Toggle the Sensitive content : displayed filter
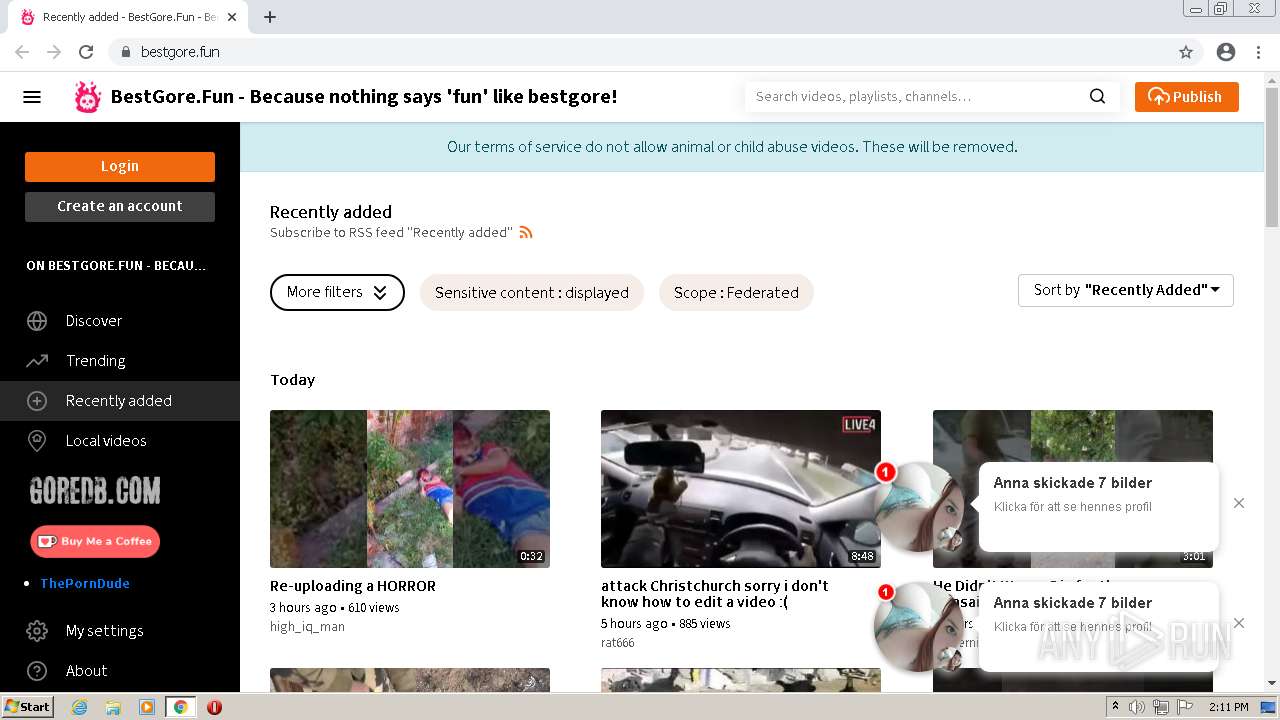Viewport: 1280px width, 720px height. 531,292
